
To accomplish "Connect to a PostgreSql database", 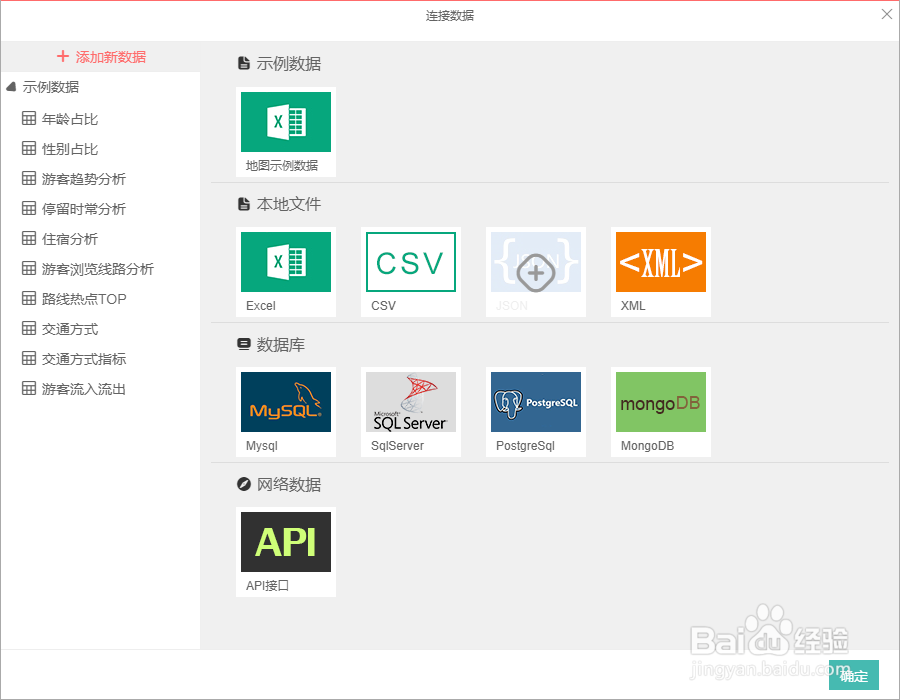I will pos(536,412).
